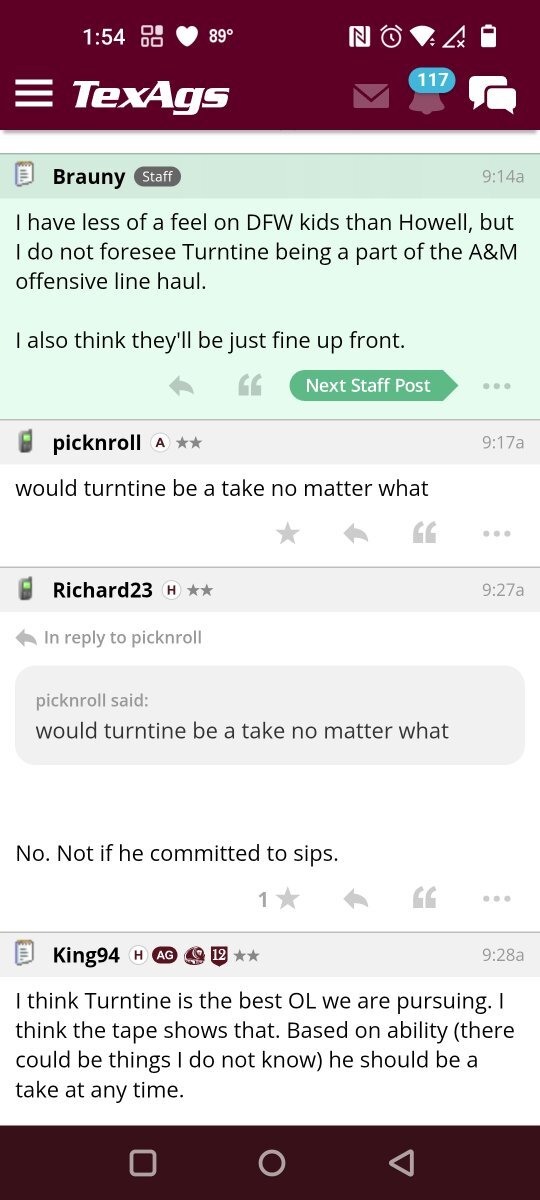
Task: Quote Brauny's staff post
Action: pyautogui.click(x=250, y=386)
